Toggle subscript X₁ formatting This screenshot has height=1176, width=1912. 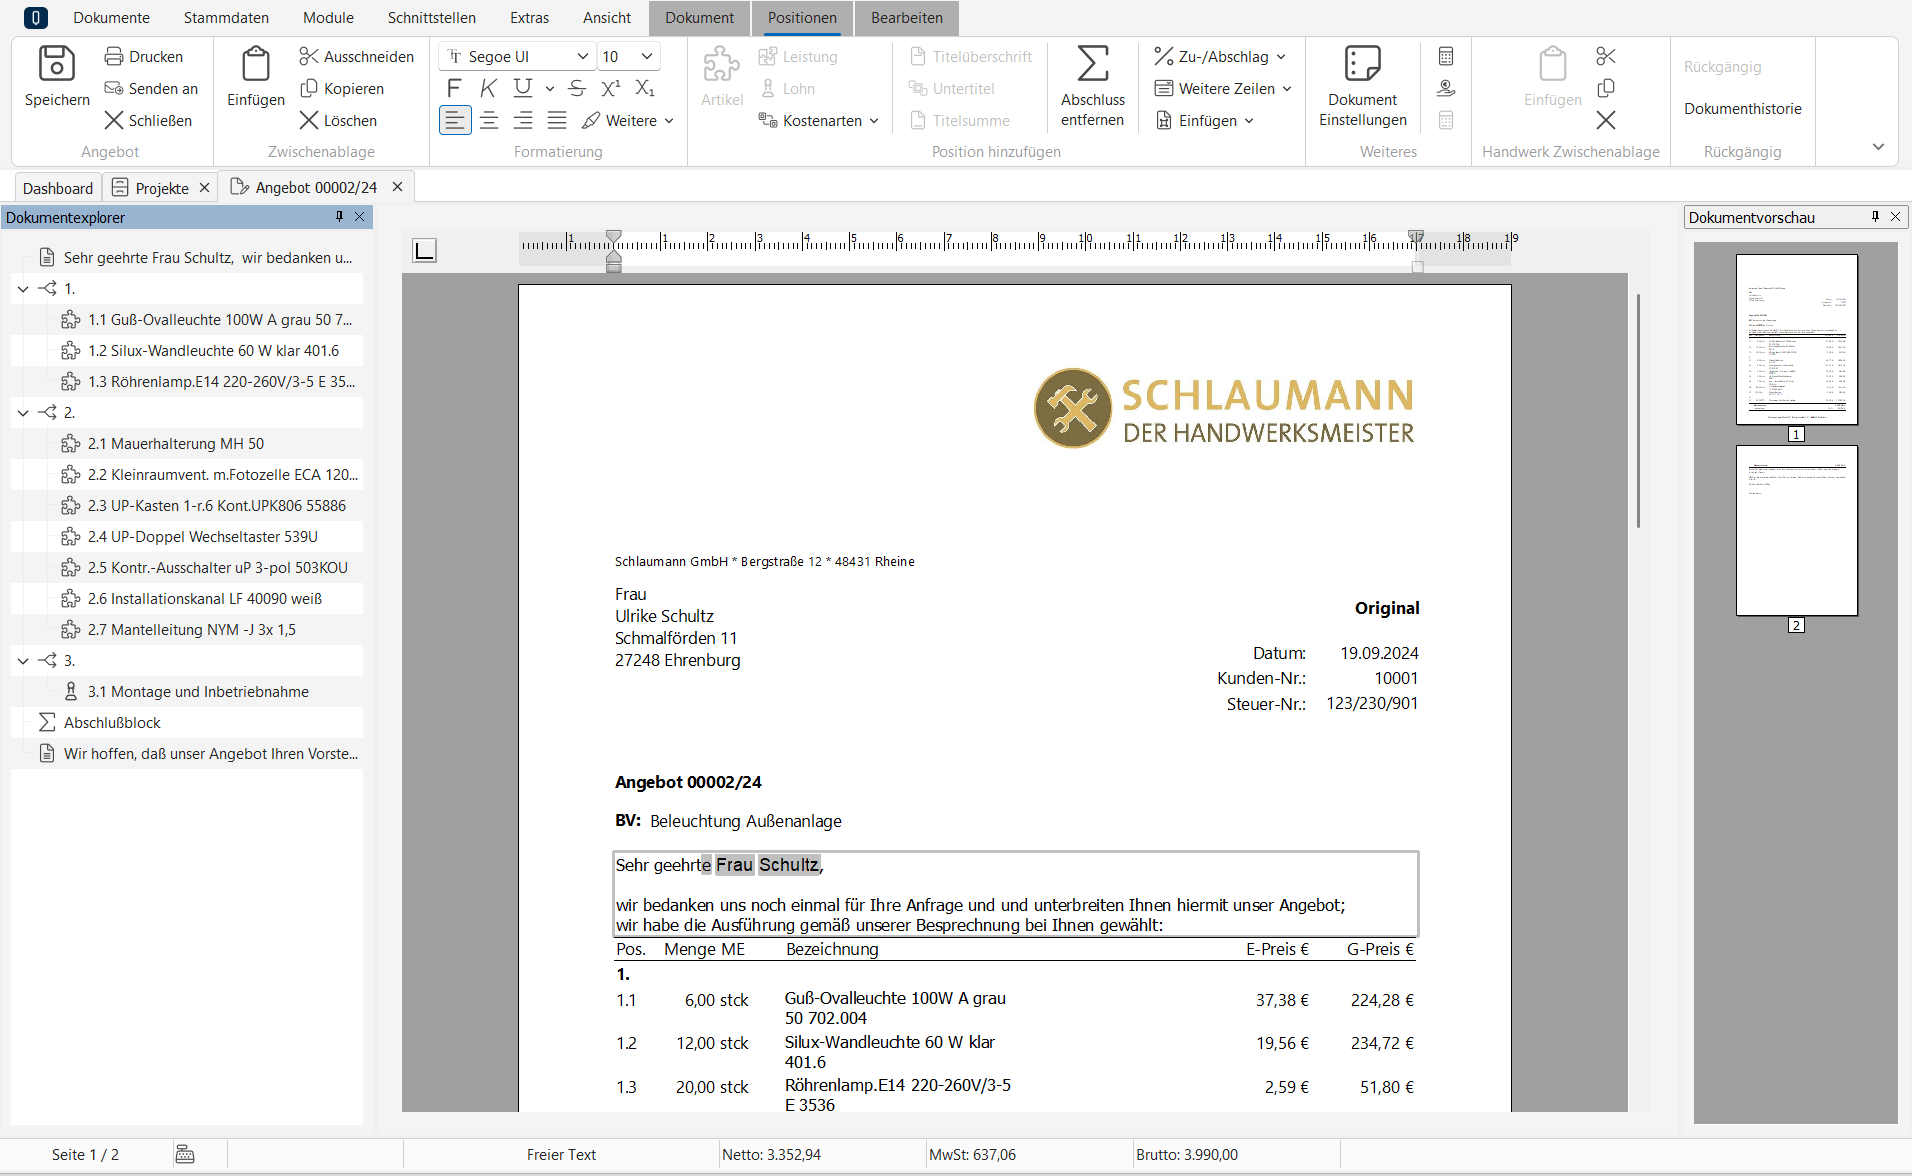click(645, 88)
